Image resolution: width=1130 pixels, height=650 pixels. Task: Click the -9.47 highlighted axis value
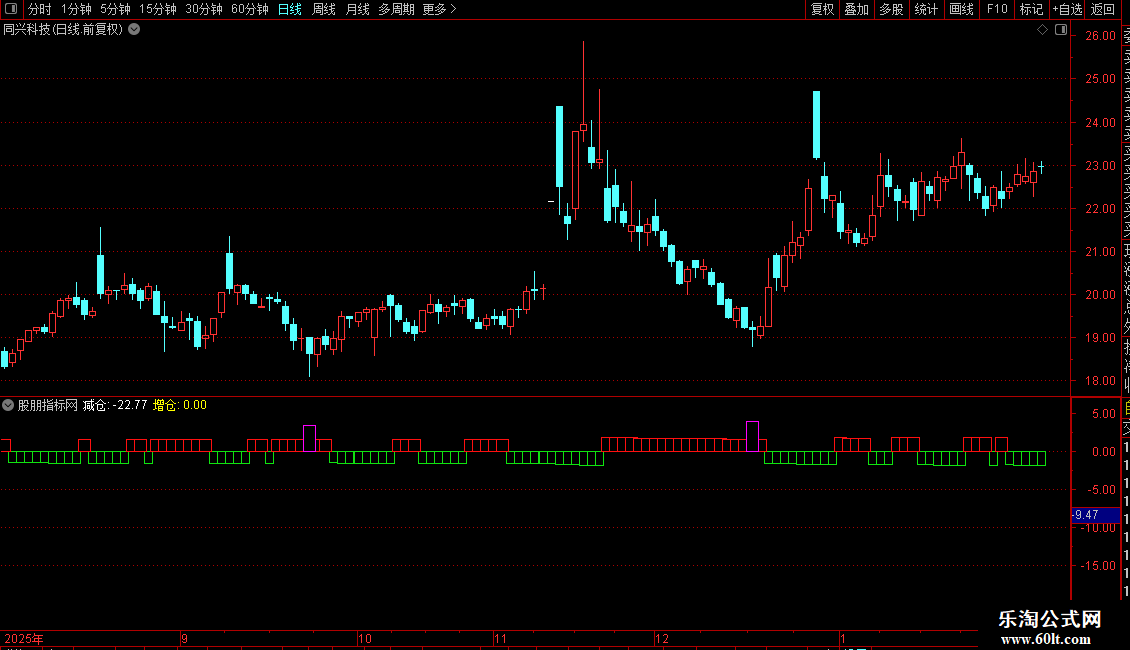(1095, 515)
